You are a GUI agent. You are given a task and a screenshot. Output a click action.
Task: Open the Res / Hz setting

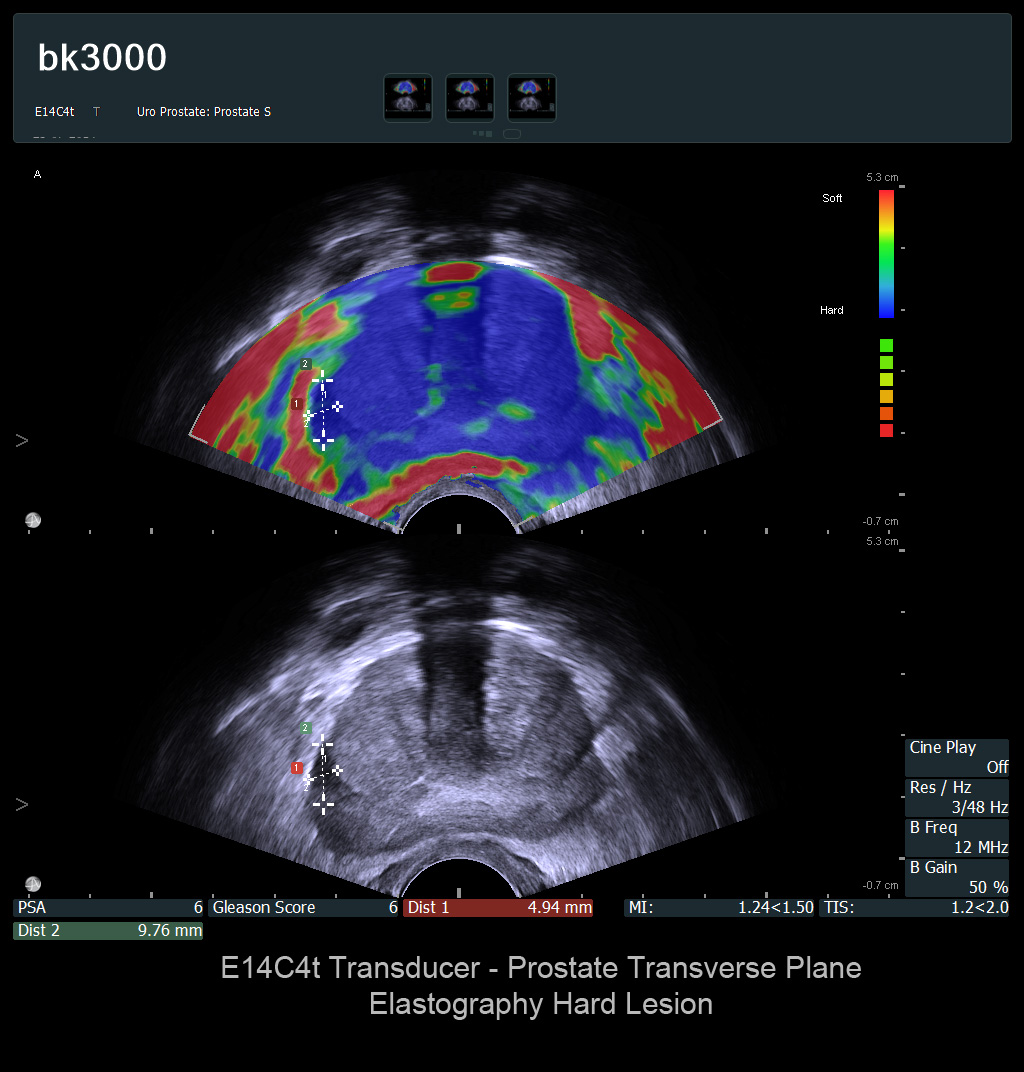point(958,797)
